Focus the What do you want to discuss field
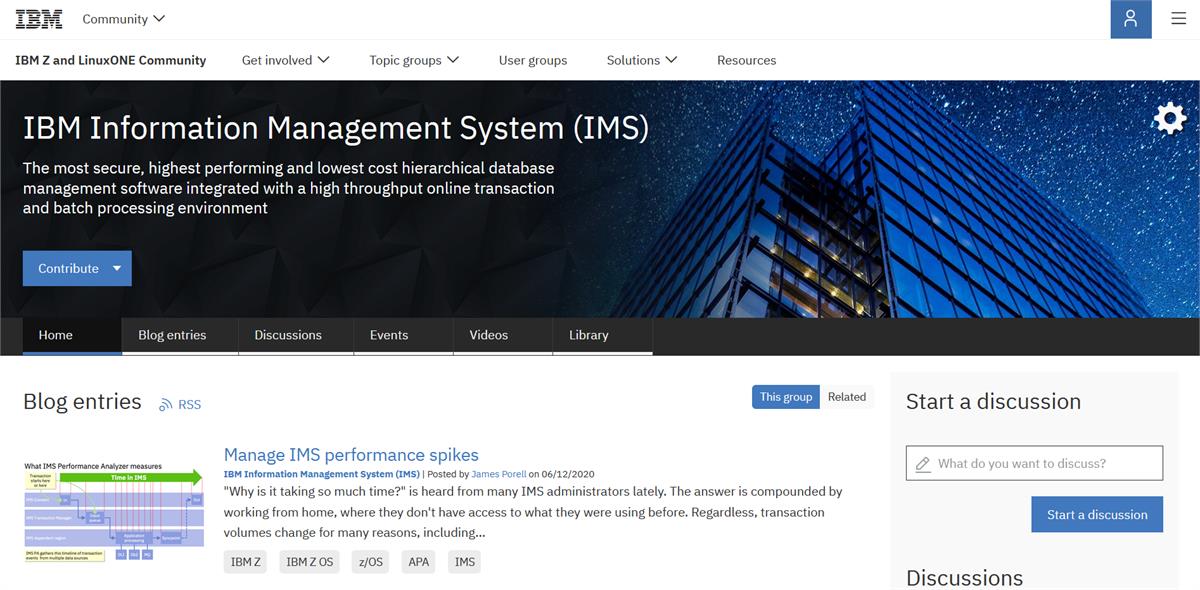Viewport: 1200px width, 590px height. point(1034,463)
